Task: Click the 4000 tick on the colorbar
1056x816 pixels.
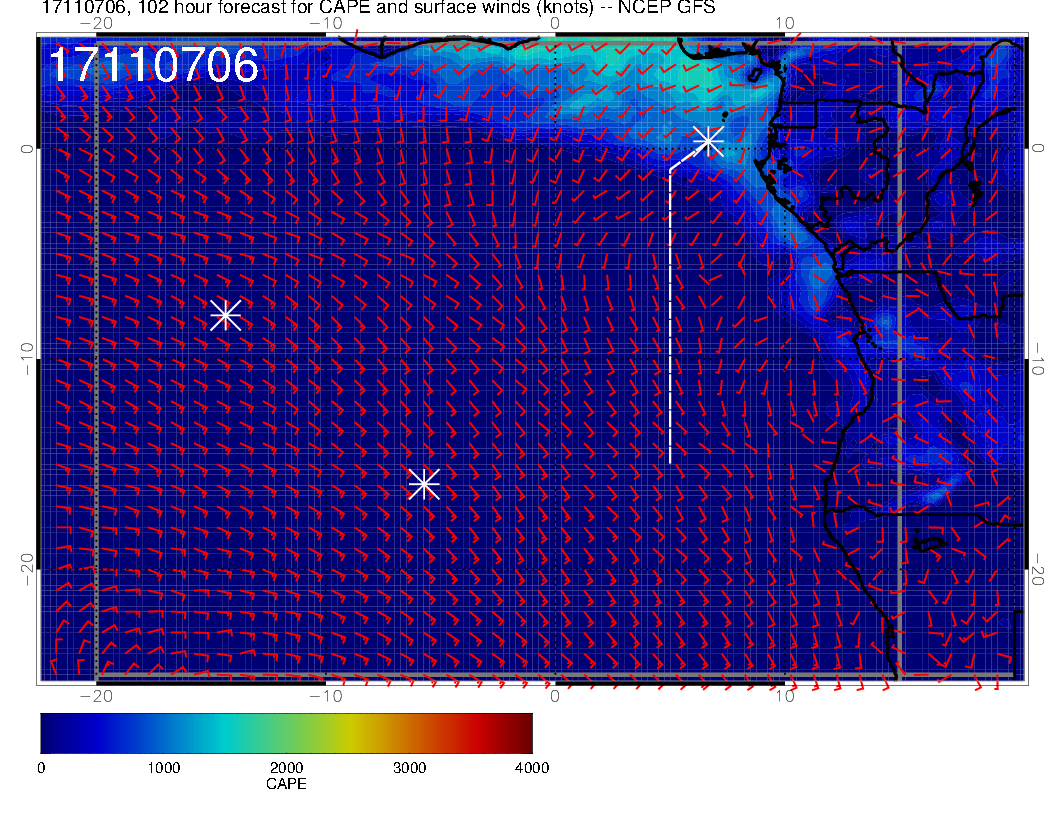Action: (532, 768)
